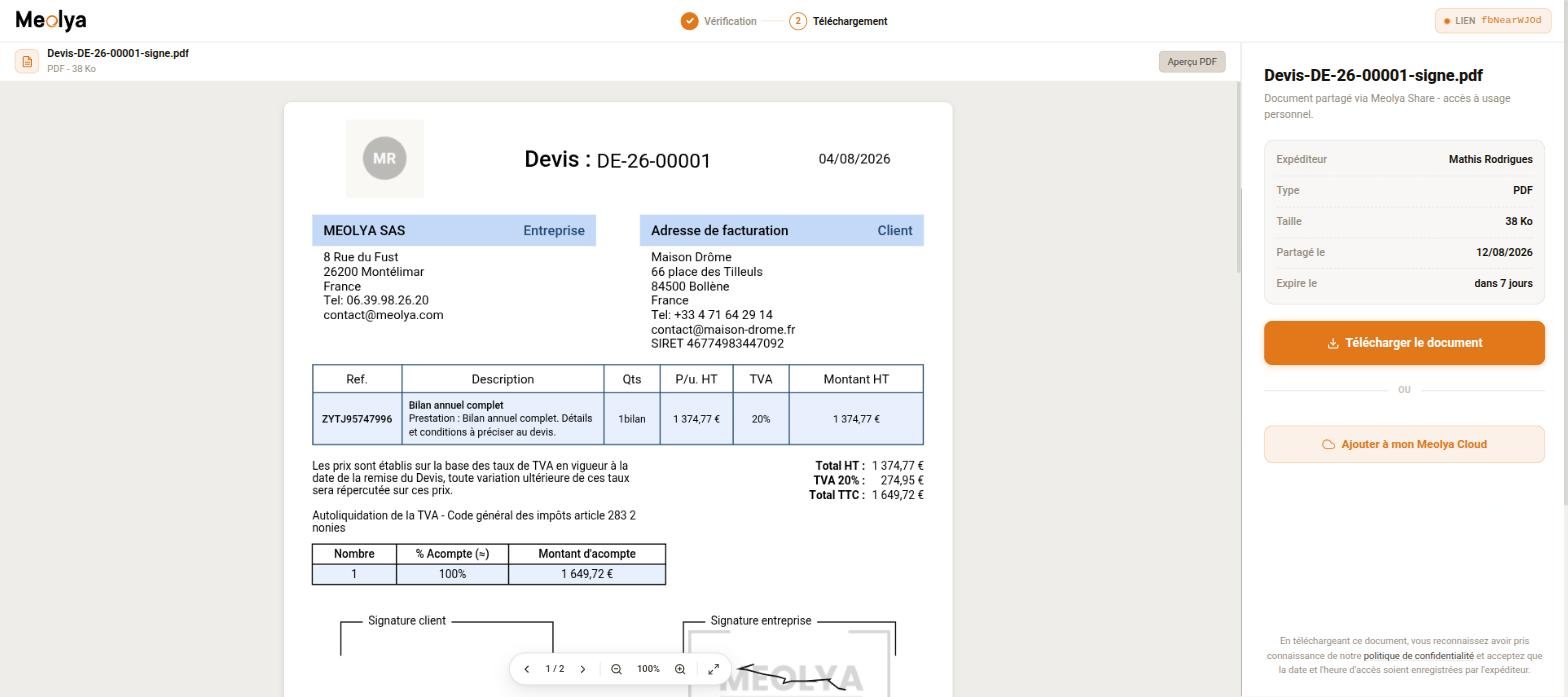The width and height of the screenshot is (1568, 697).
Task: Click the SIRET 46774983447092 line
Action: (717, 344)
